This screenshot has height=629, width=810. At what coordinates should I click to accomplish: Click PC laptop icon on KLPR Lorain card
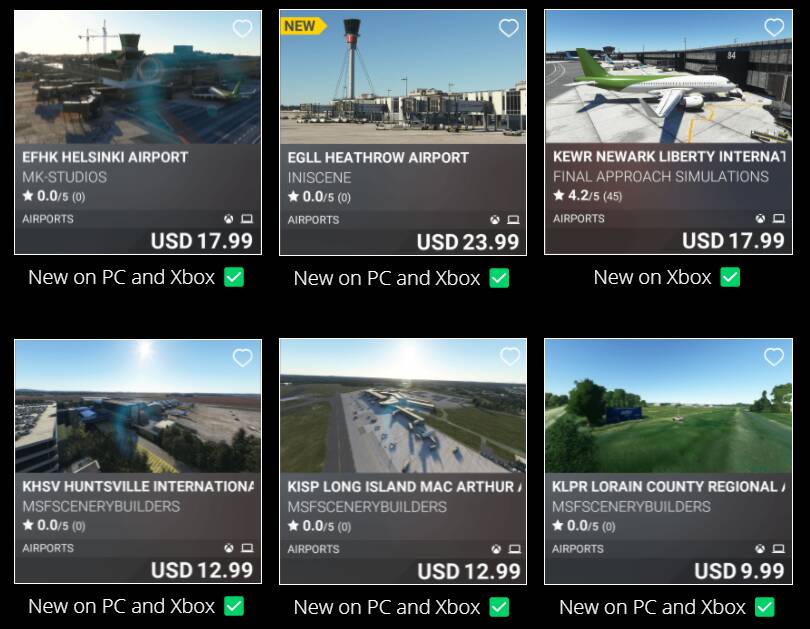point(778,548)
